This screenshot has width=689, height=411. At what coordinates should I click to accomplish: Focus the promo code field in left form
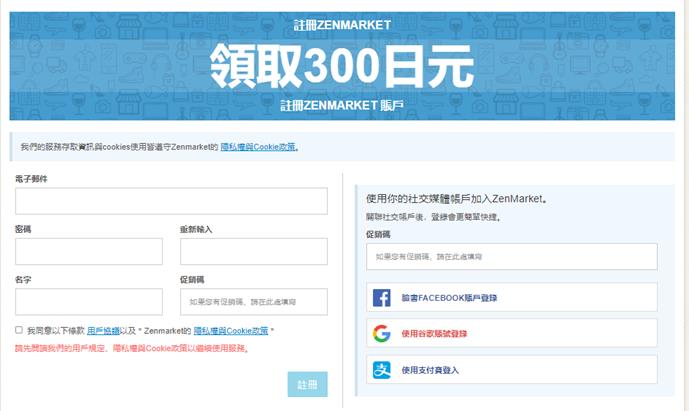tap(254, 302)
